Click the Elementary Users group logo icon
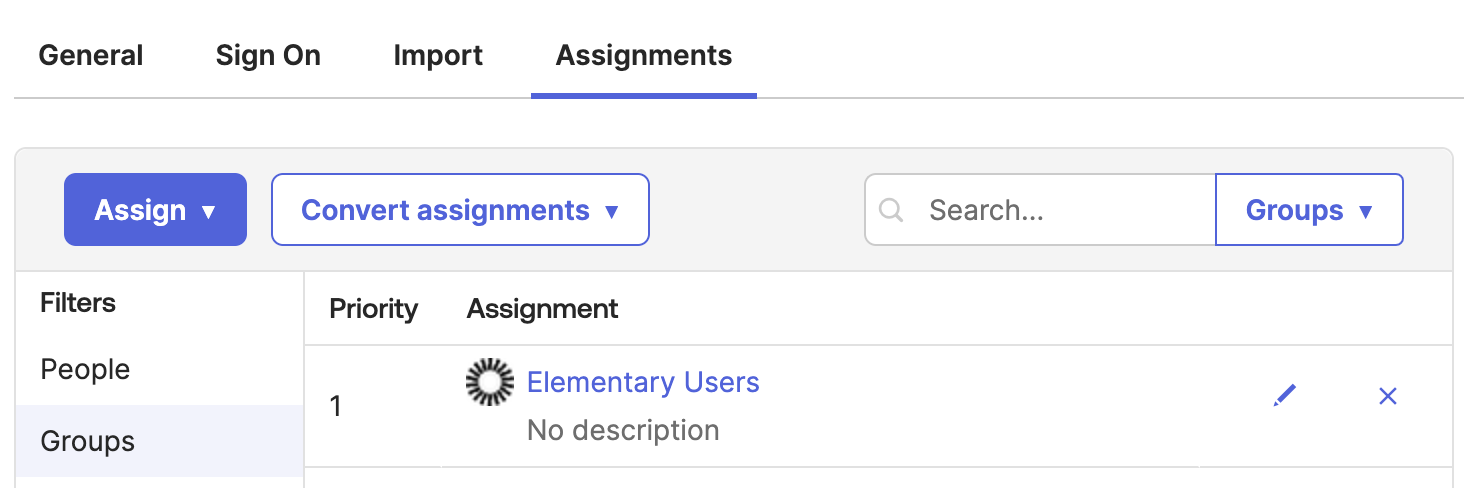 [x=490, y=382]
